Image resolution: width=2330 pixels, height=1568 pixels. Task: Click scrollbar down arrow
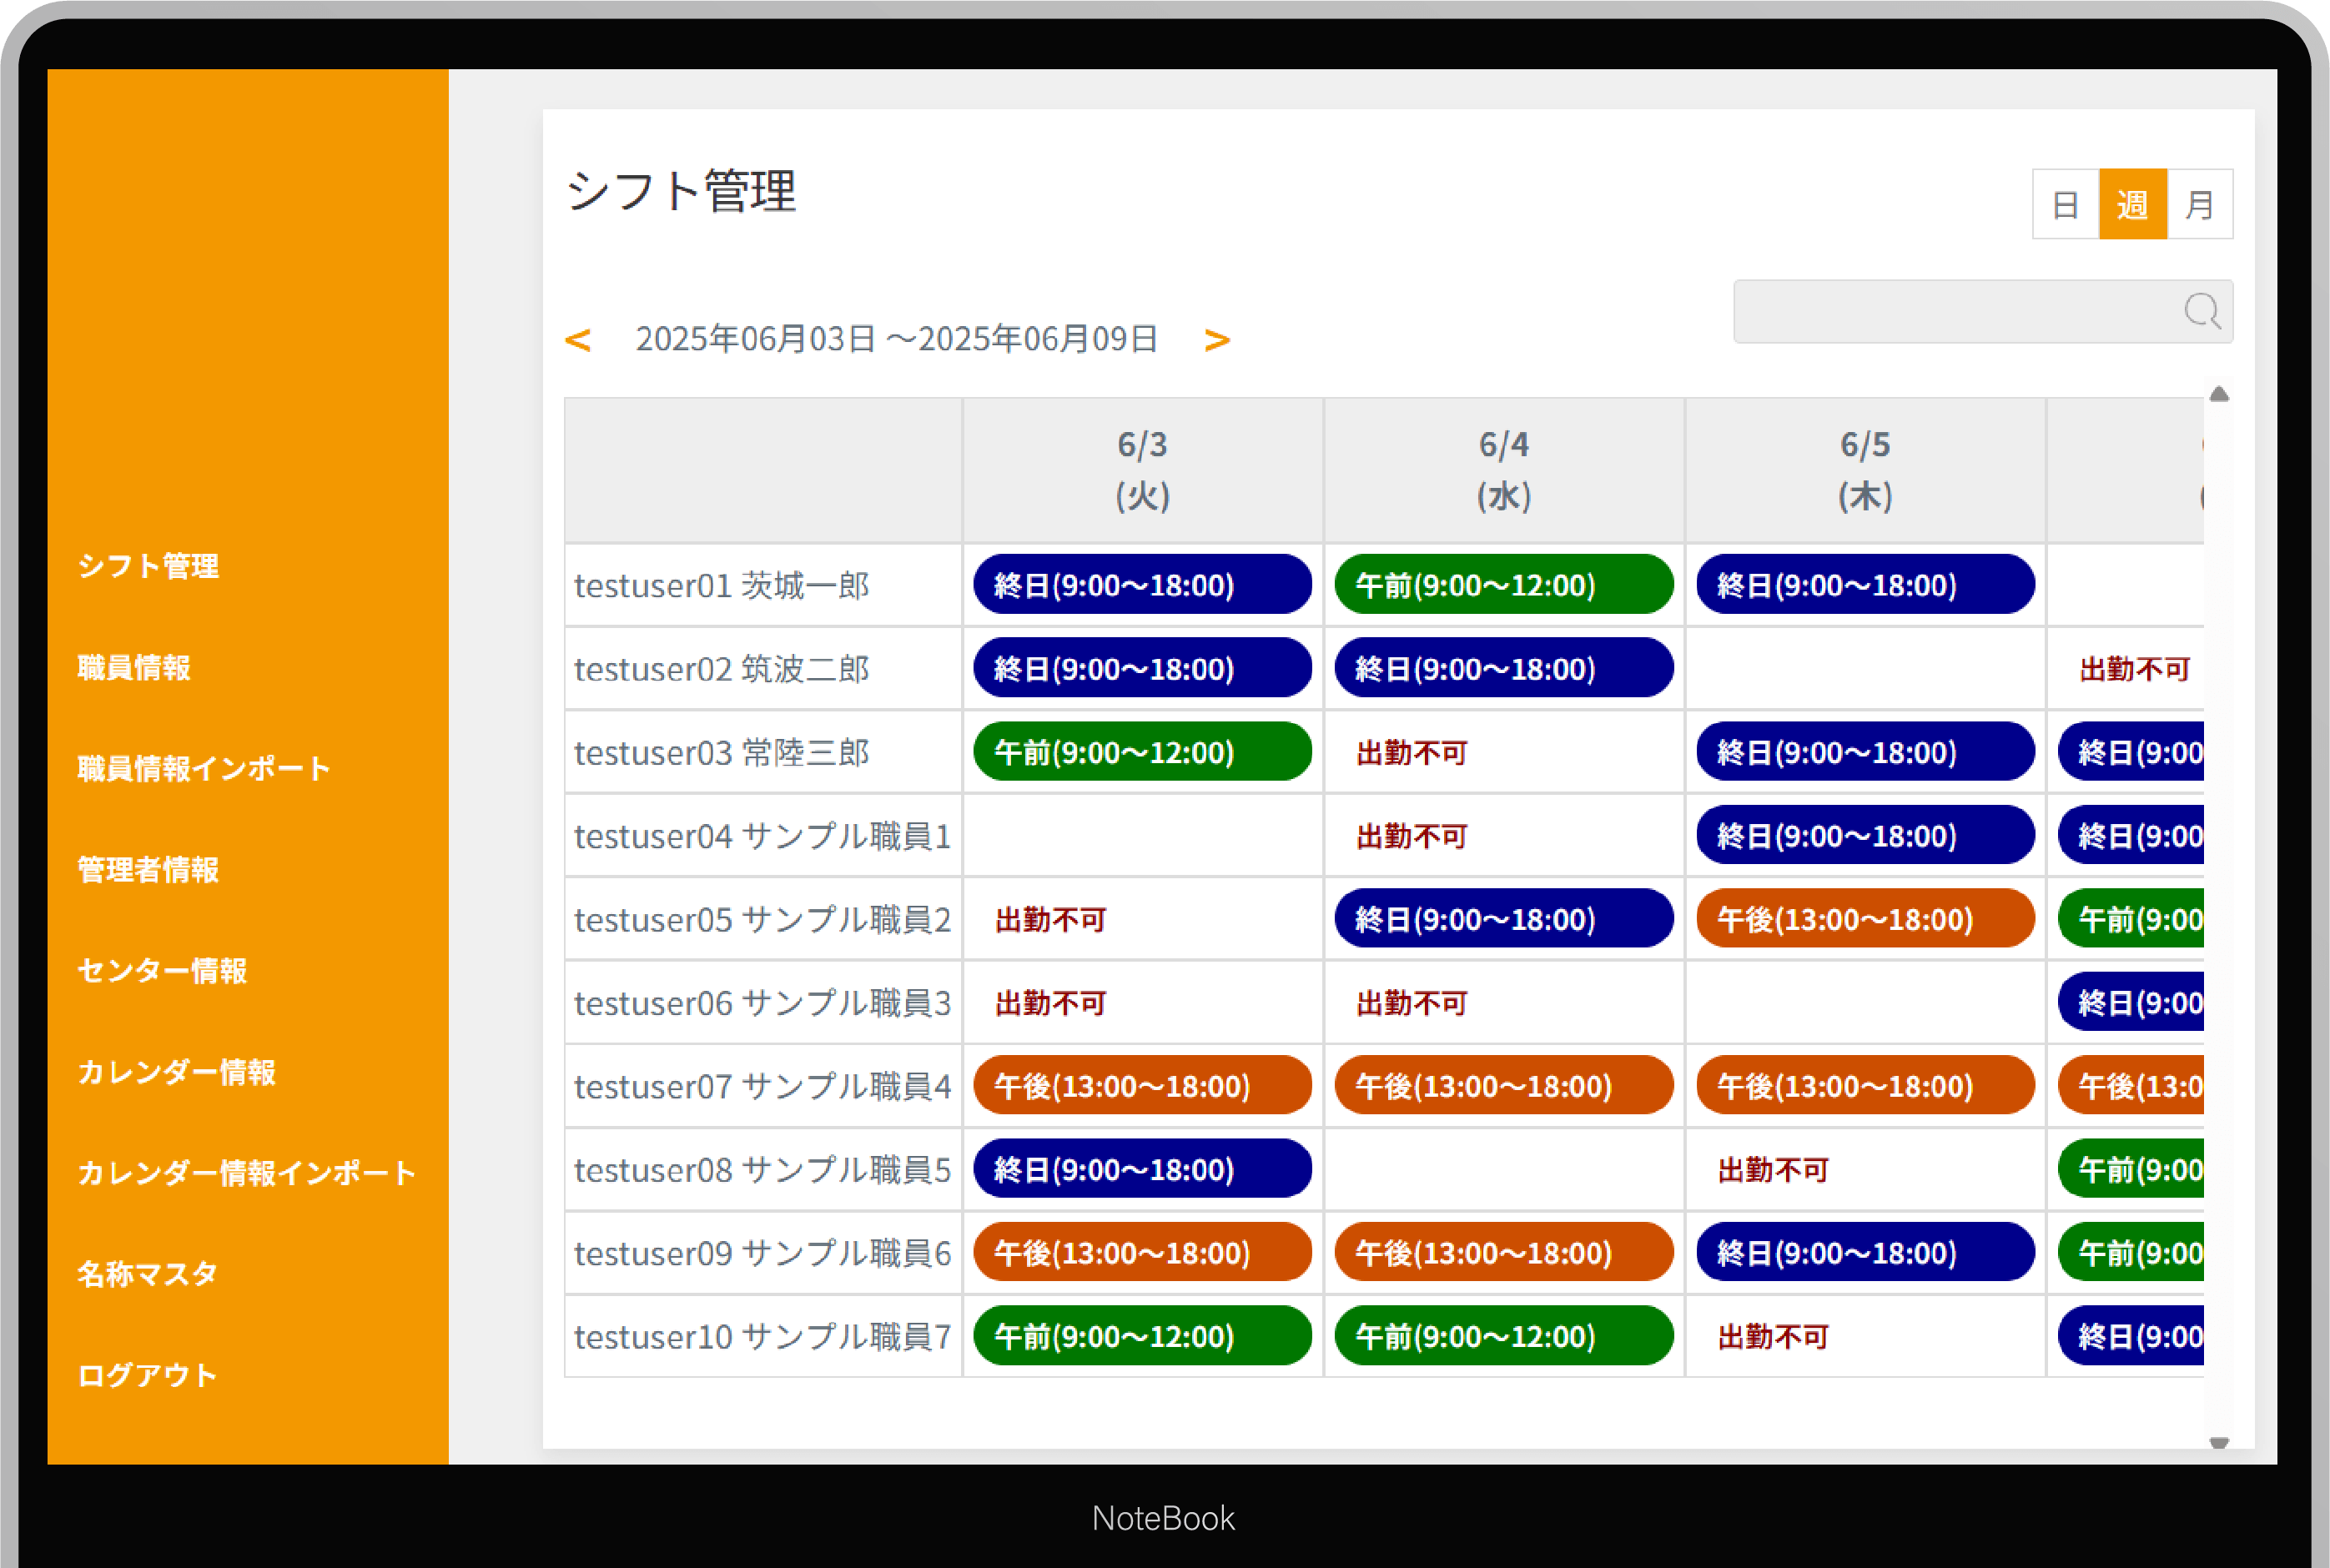(x=2219, y=1442)
